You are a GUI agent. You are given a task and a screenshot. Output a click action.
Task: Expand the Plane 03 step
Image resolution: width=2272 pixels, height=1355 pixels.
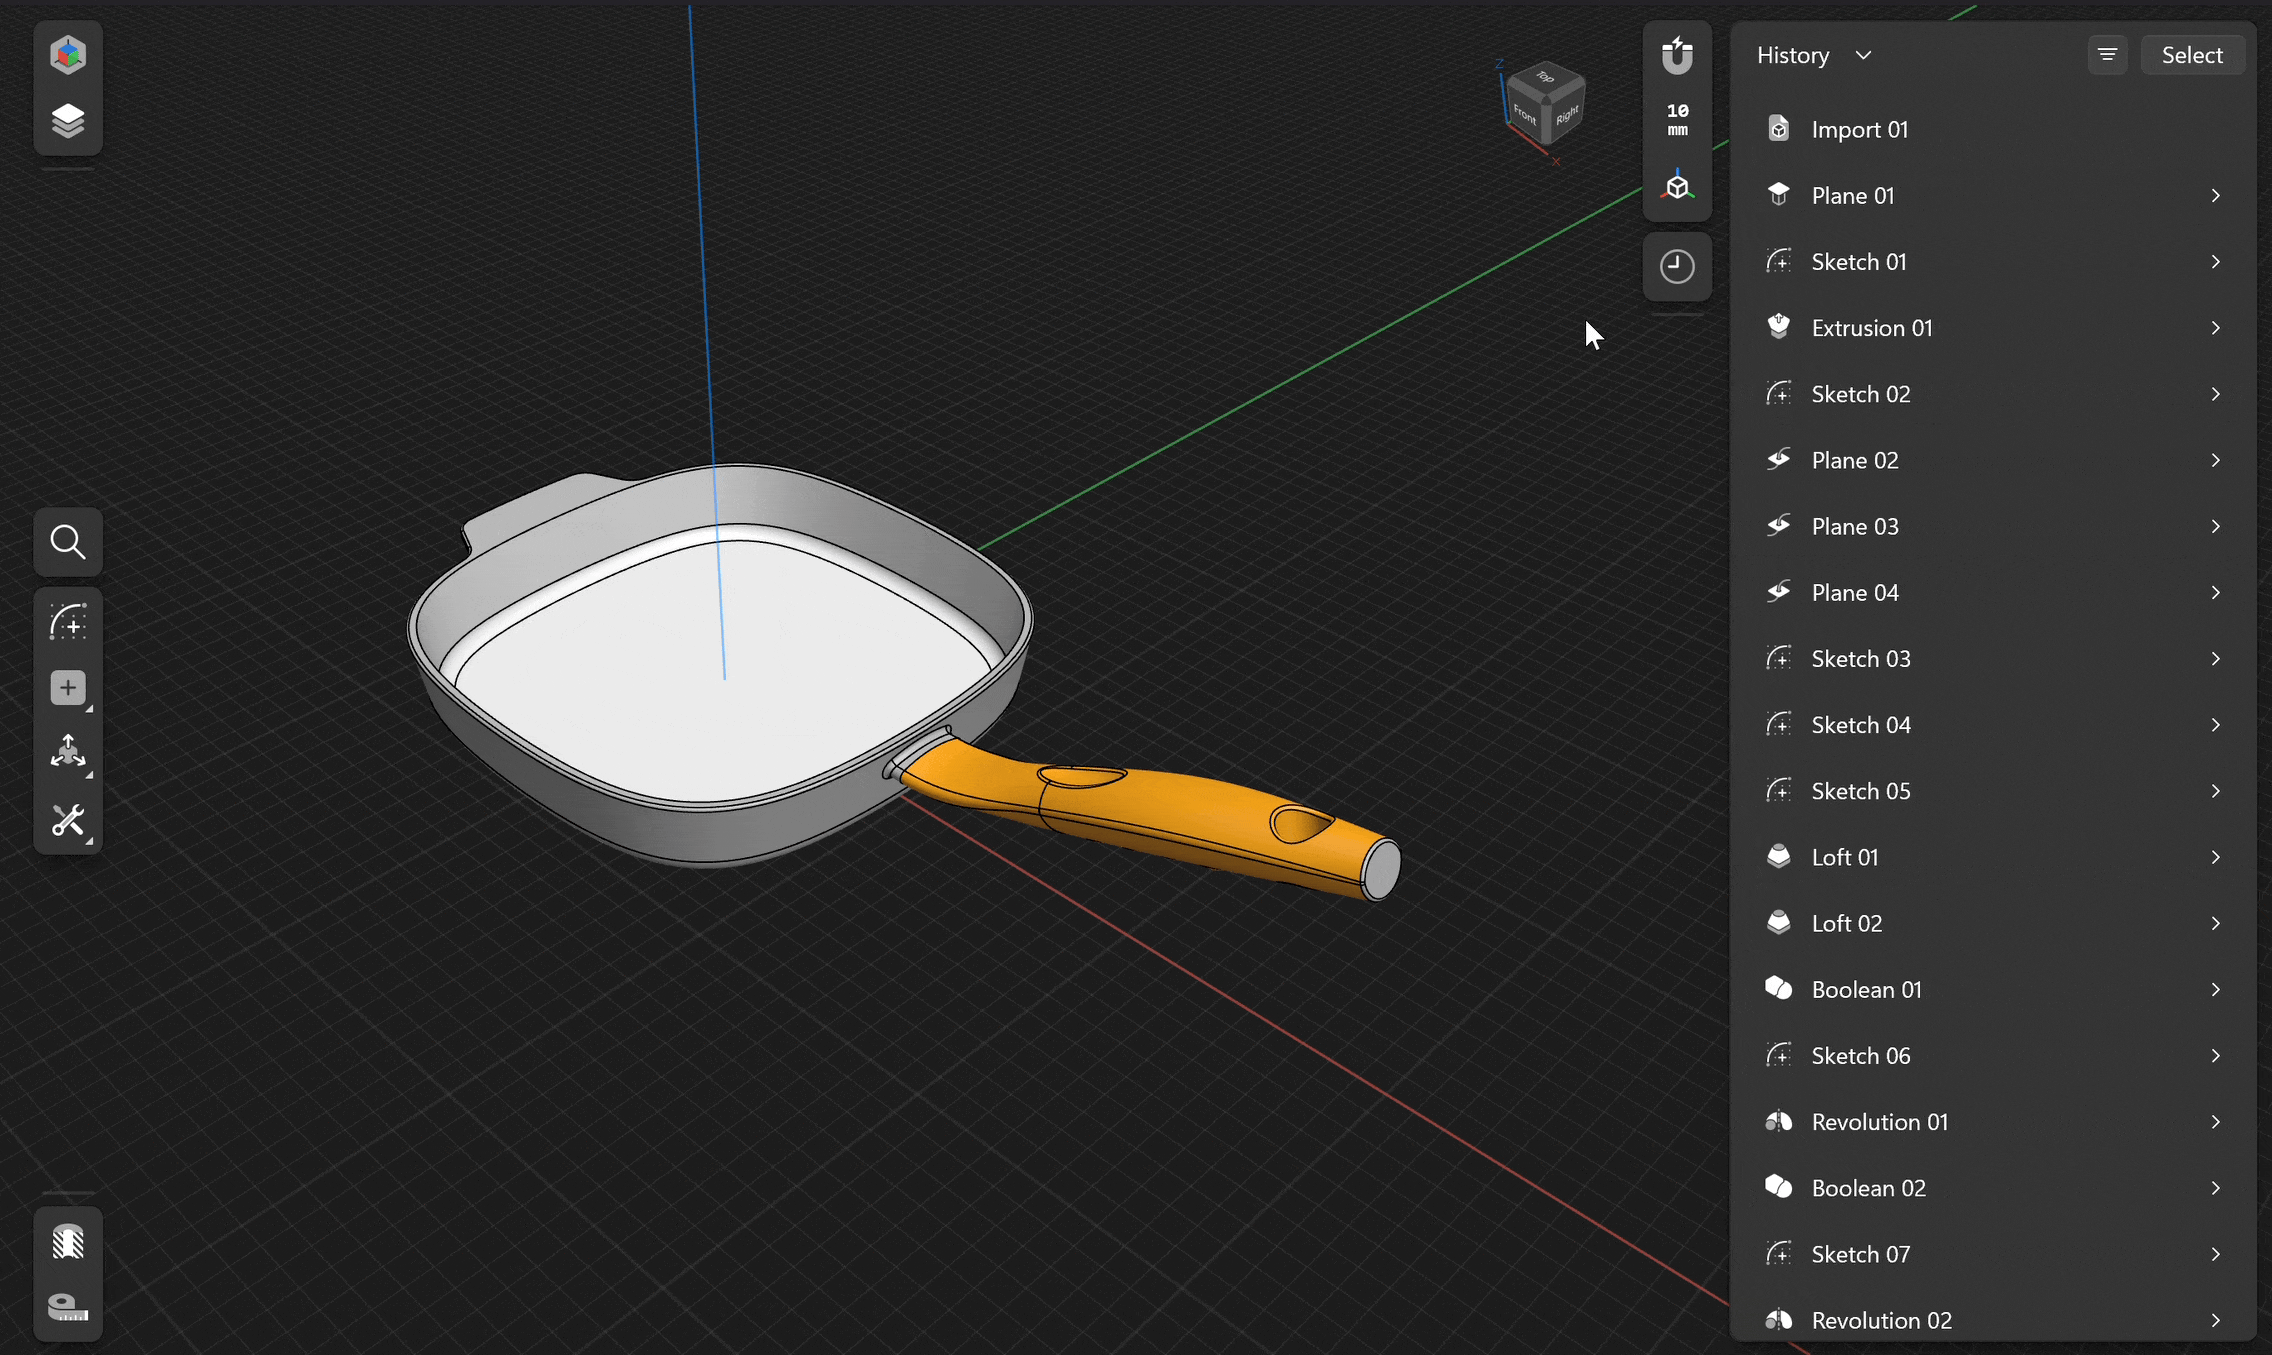pyautogui.click(x=2216, y=526)
